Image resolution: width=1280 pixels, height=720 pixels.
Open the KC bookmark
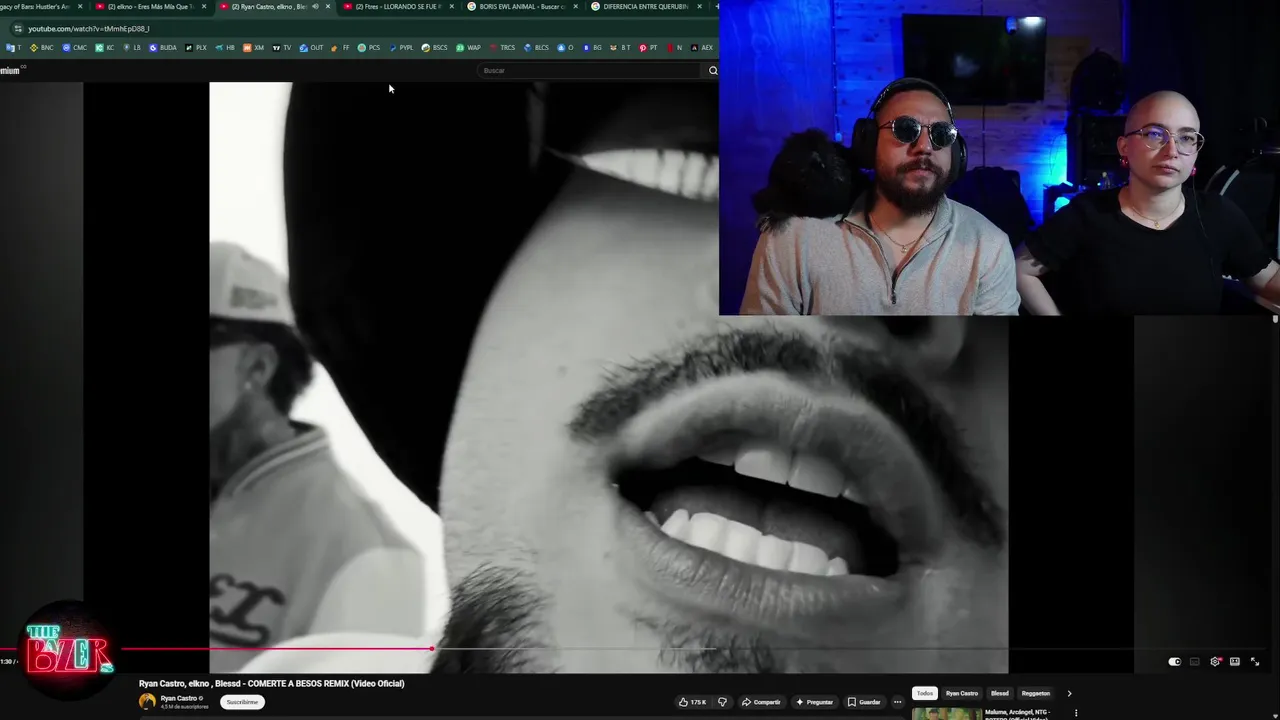(x=105, y=48)
